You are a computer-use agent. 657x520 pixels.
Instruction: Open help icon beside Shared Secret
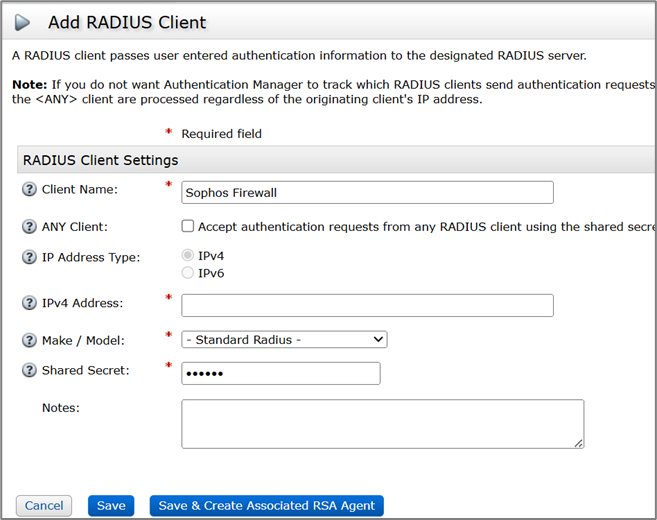point(28,371)
